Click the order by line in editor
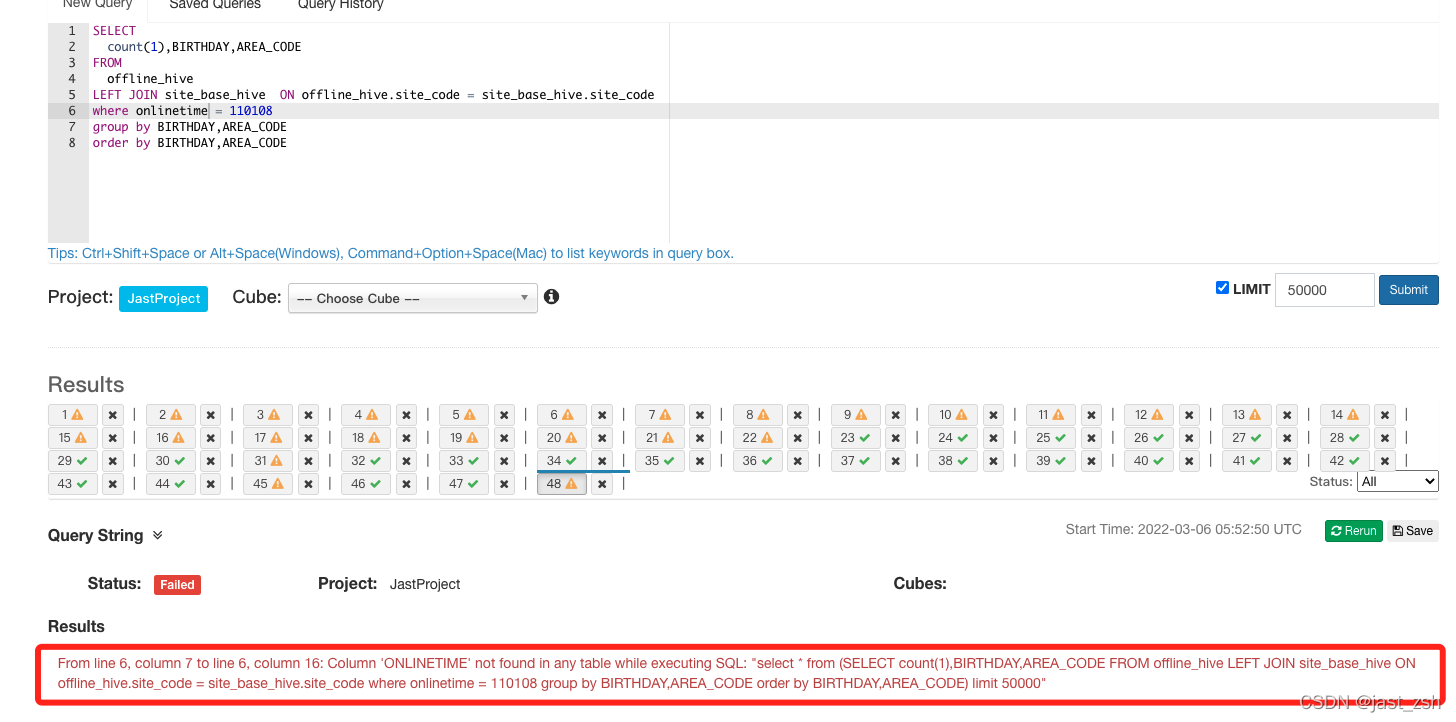 pyautogui.click(x=190, y=143)
